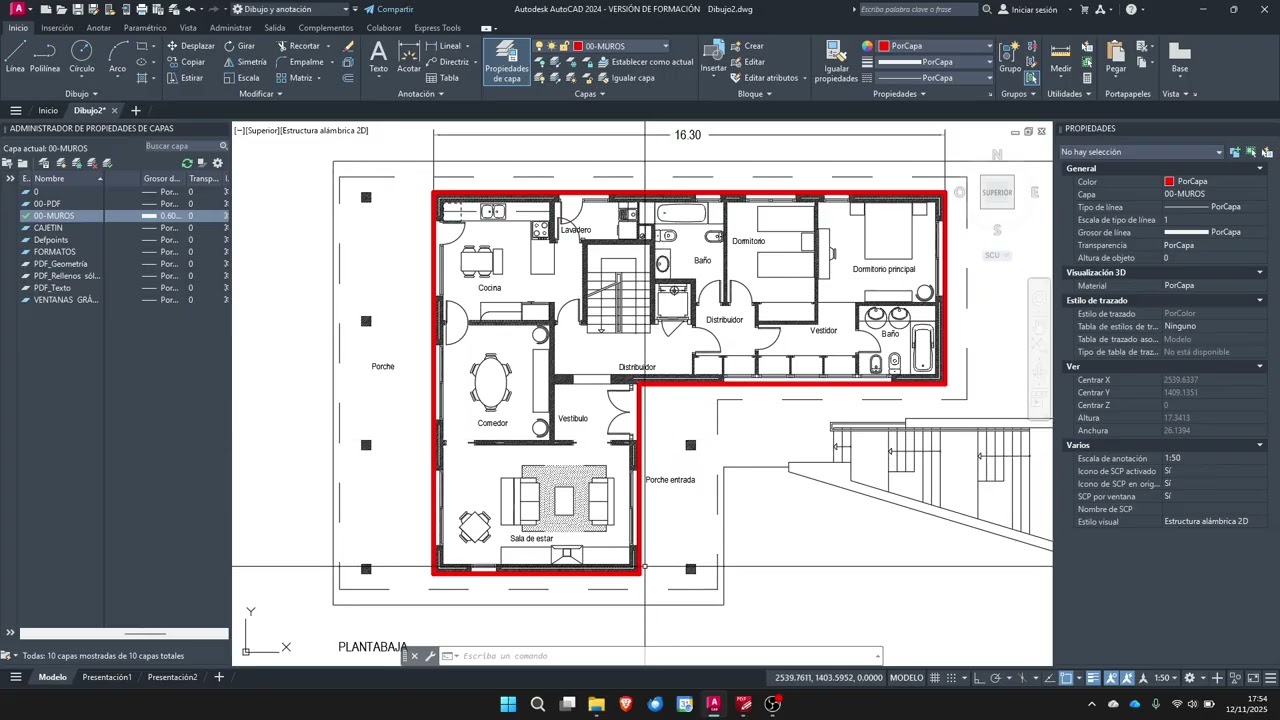Select the Arco tool
1280x720 pixels.
click(118, 57)
